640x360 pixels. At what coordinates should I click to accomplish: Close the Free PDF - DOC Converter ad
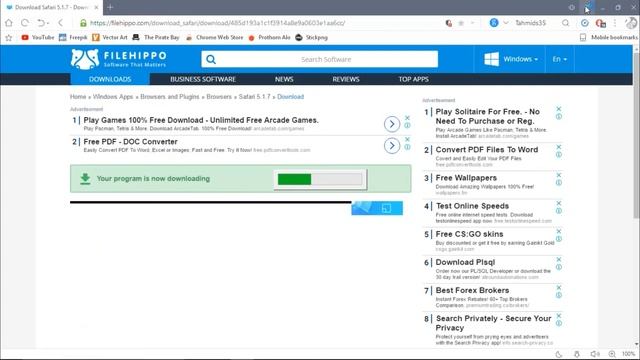click(x=407, y=140)
